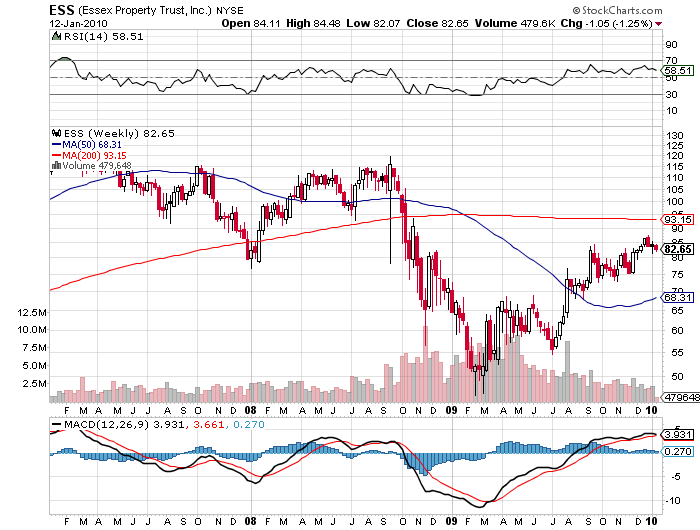Click the MACD(12,26,9) legend label
700x530 pixels.
tap(106, 425)
